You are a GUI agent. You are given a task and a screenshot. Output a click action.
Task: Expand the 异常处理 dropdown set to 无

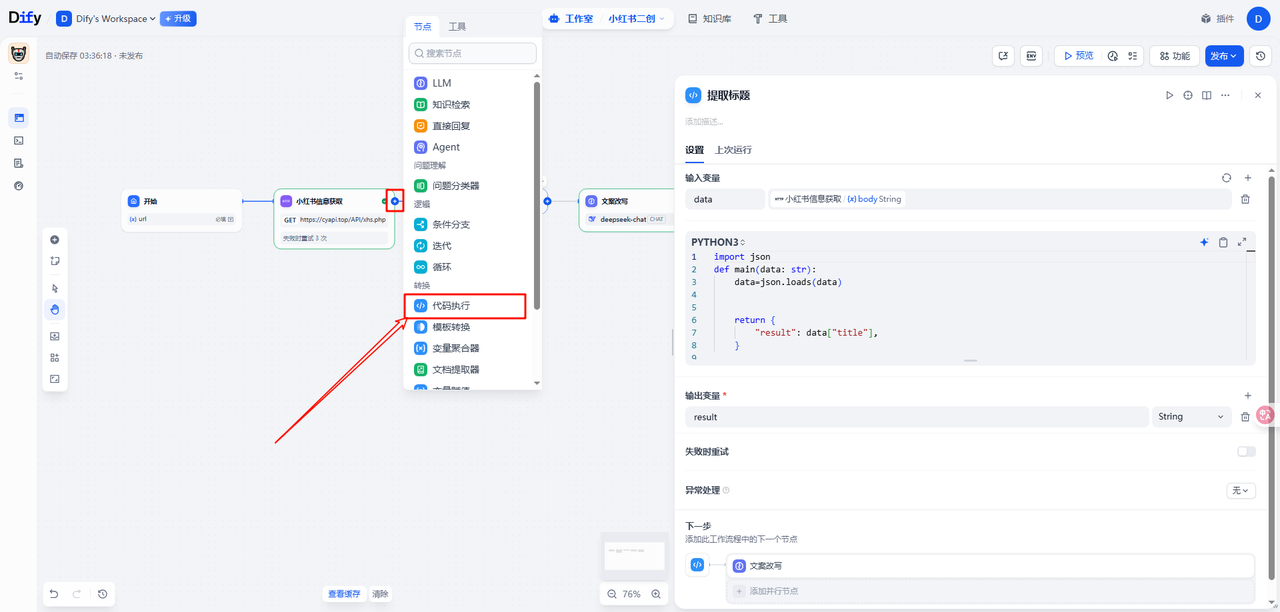(1240, 491)
